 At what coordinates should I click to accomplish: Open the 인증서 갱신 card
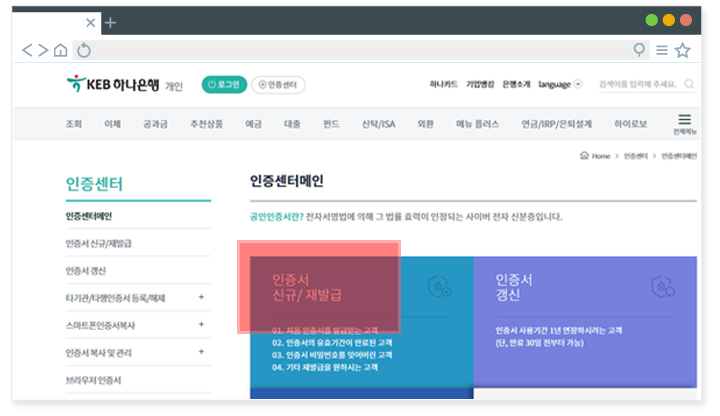[x=584, y=320]
